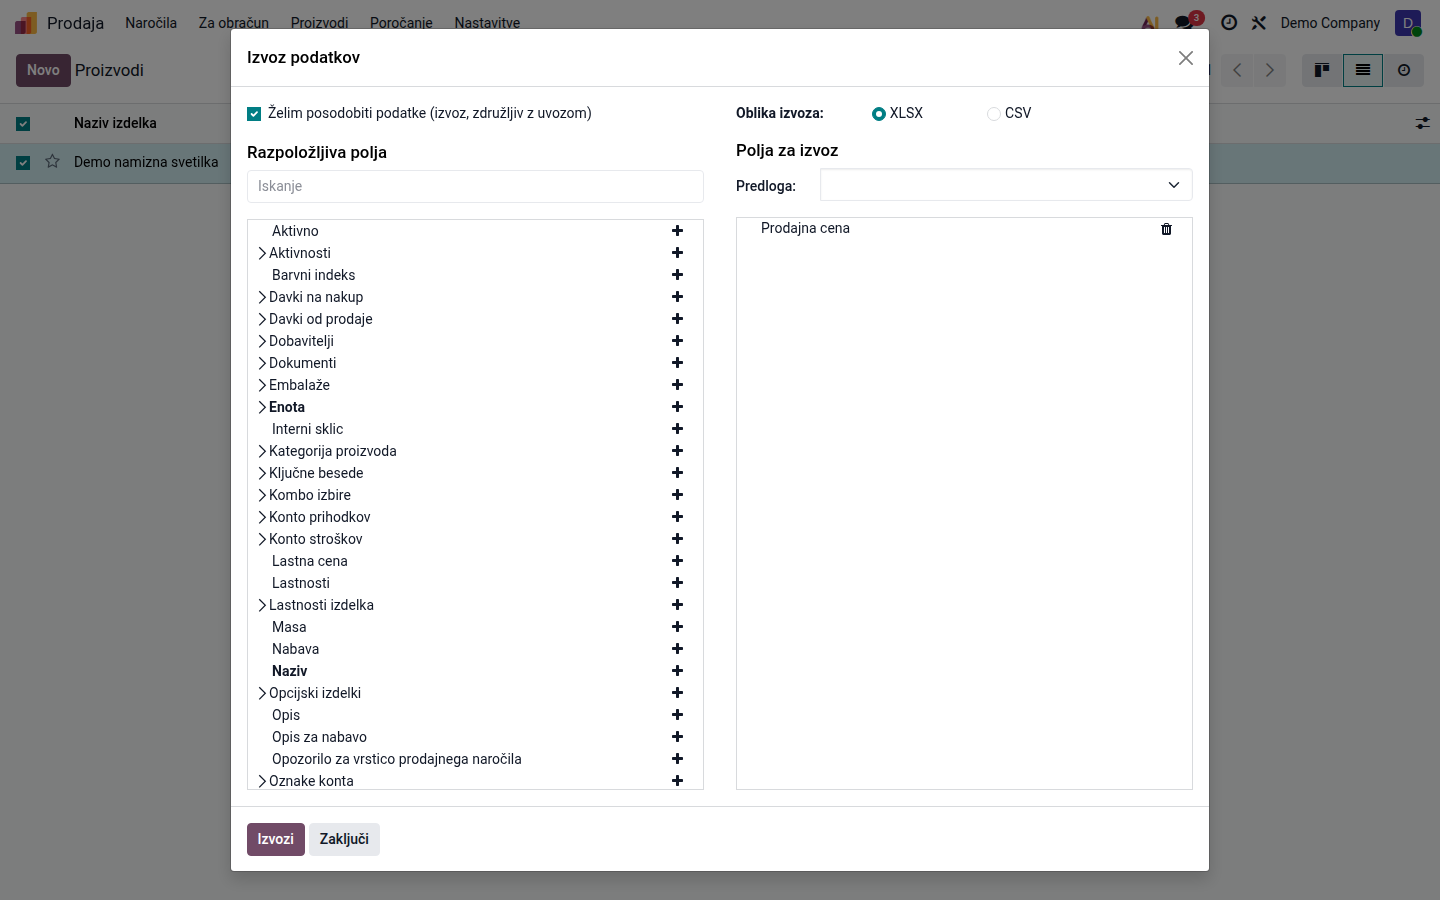Add Nabava field with plus icon
The width and height of the screenshot is (1440, 900).
click(677, 649)
